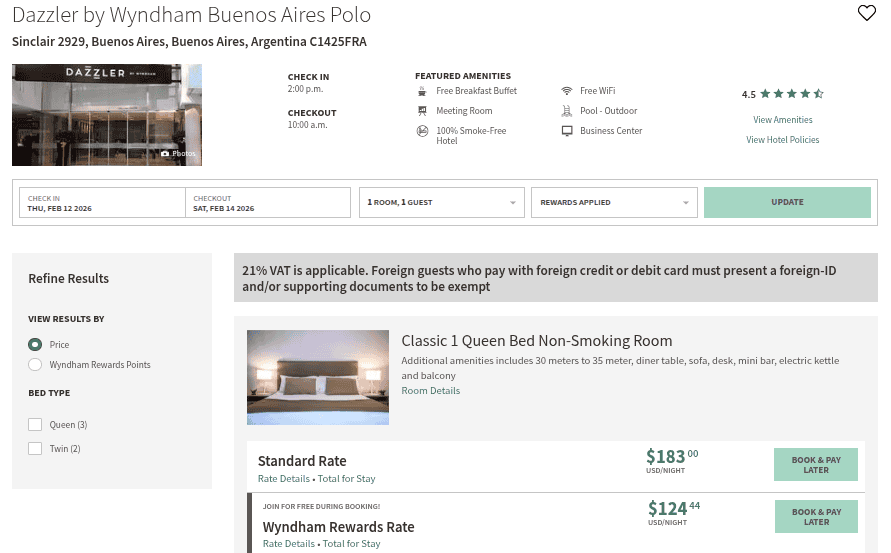Click the 2:00 p.m. check-in time
The image size is (891, 553).
tap(305, 89)
